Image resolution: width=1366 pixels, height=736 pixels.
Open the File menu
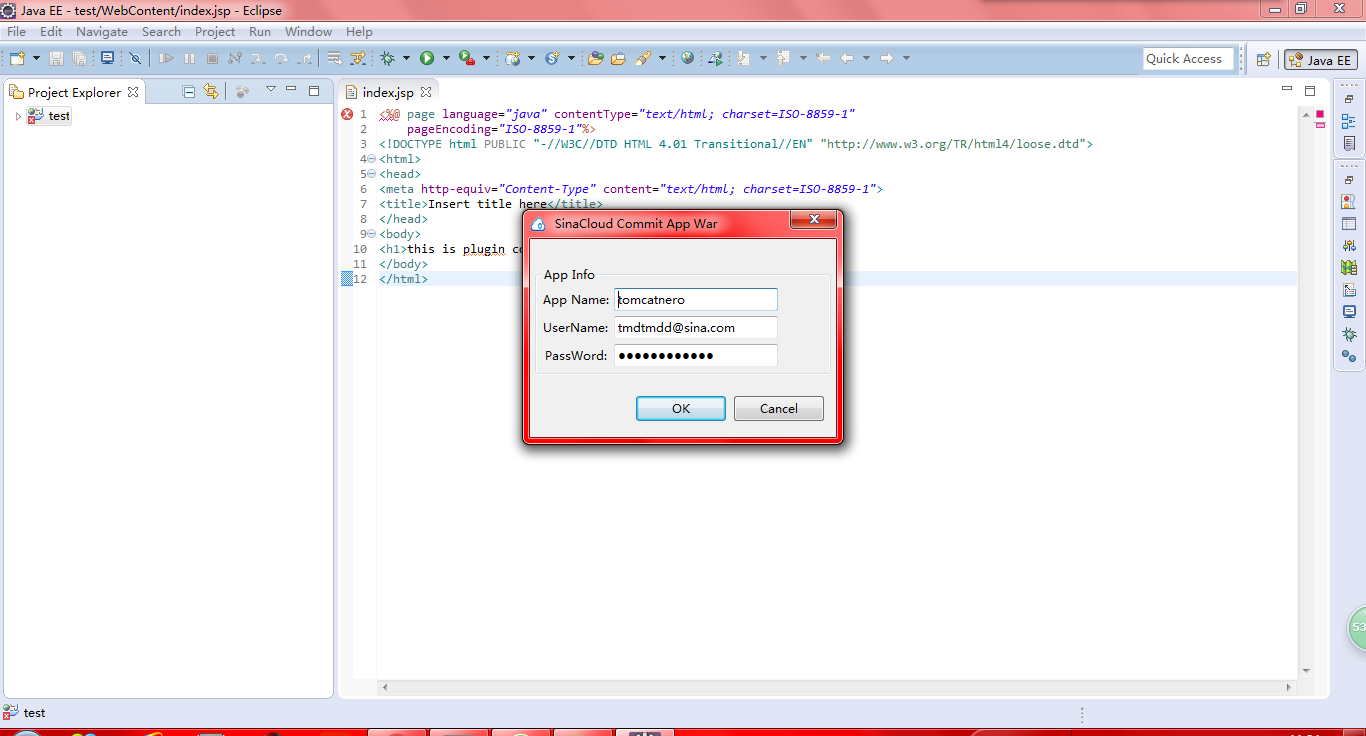[16, 32]
